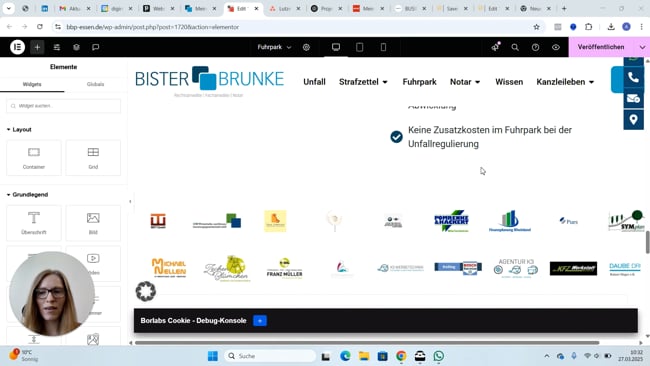Image resolution: width=650 pixels, height=366 pixels.
Task: Open the Windows Start menu
Action: [x=213, y=356]
